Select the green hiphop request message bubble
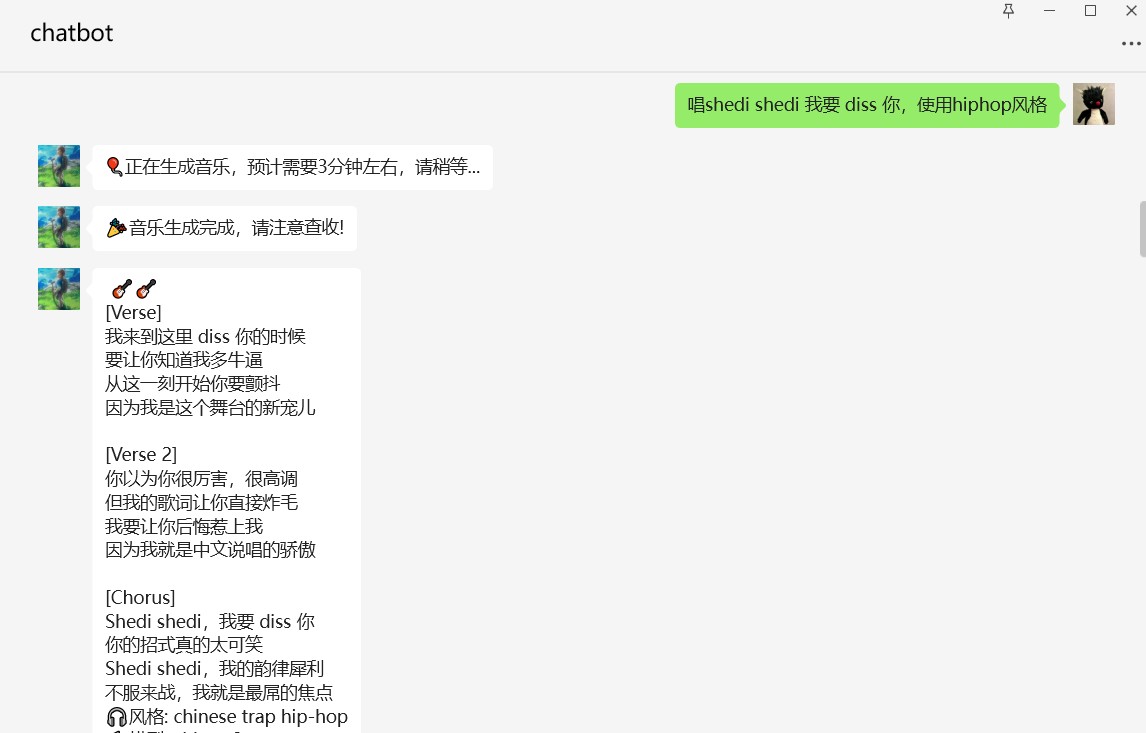 867,105
